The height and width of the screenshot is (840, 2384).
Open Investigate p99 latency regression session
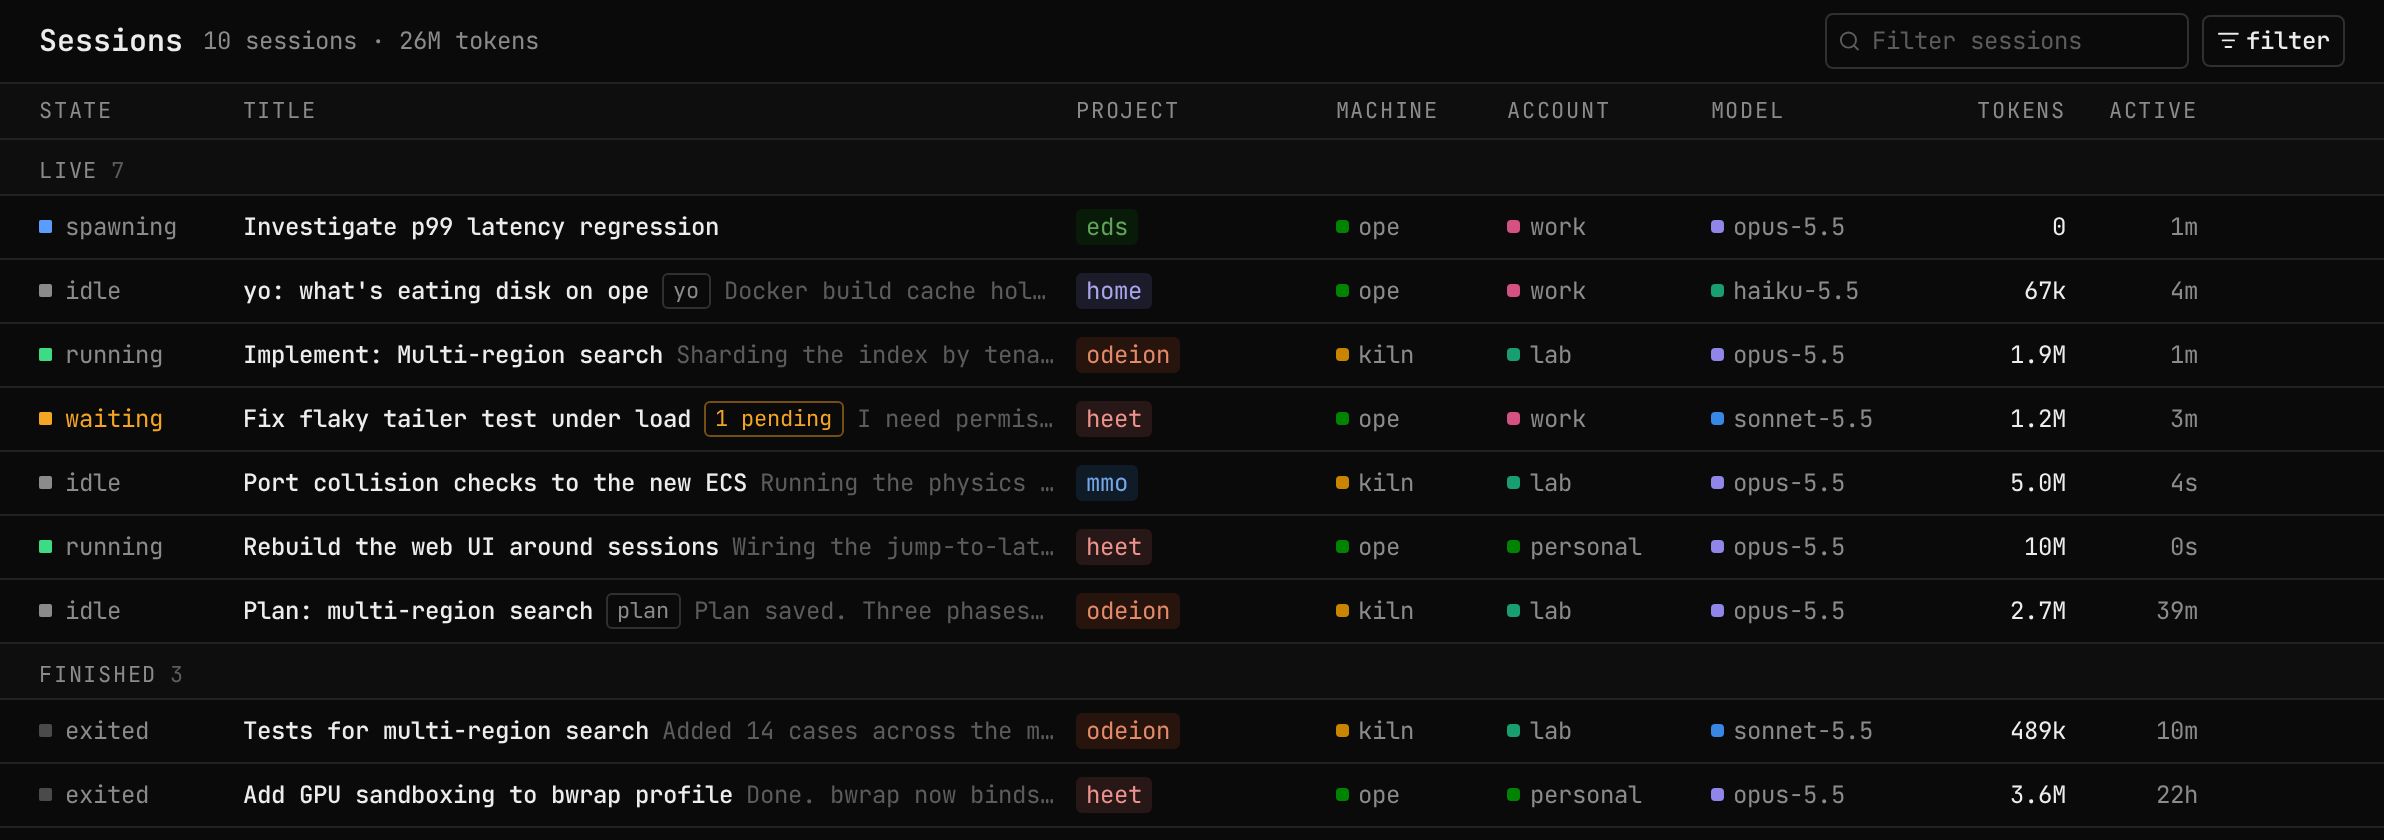tap(481, 227)
